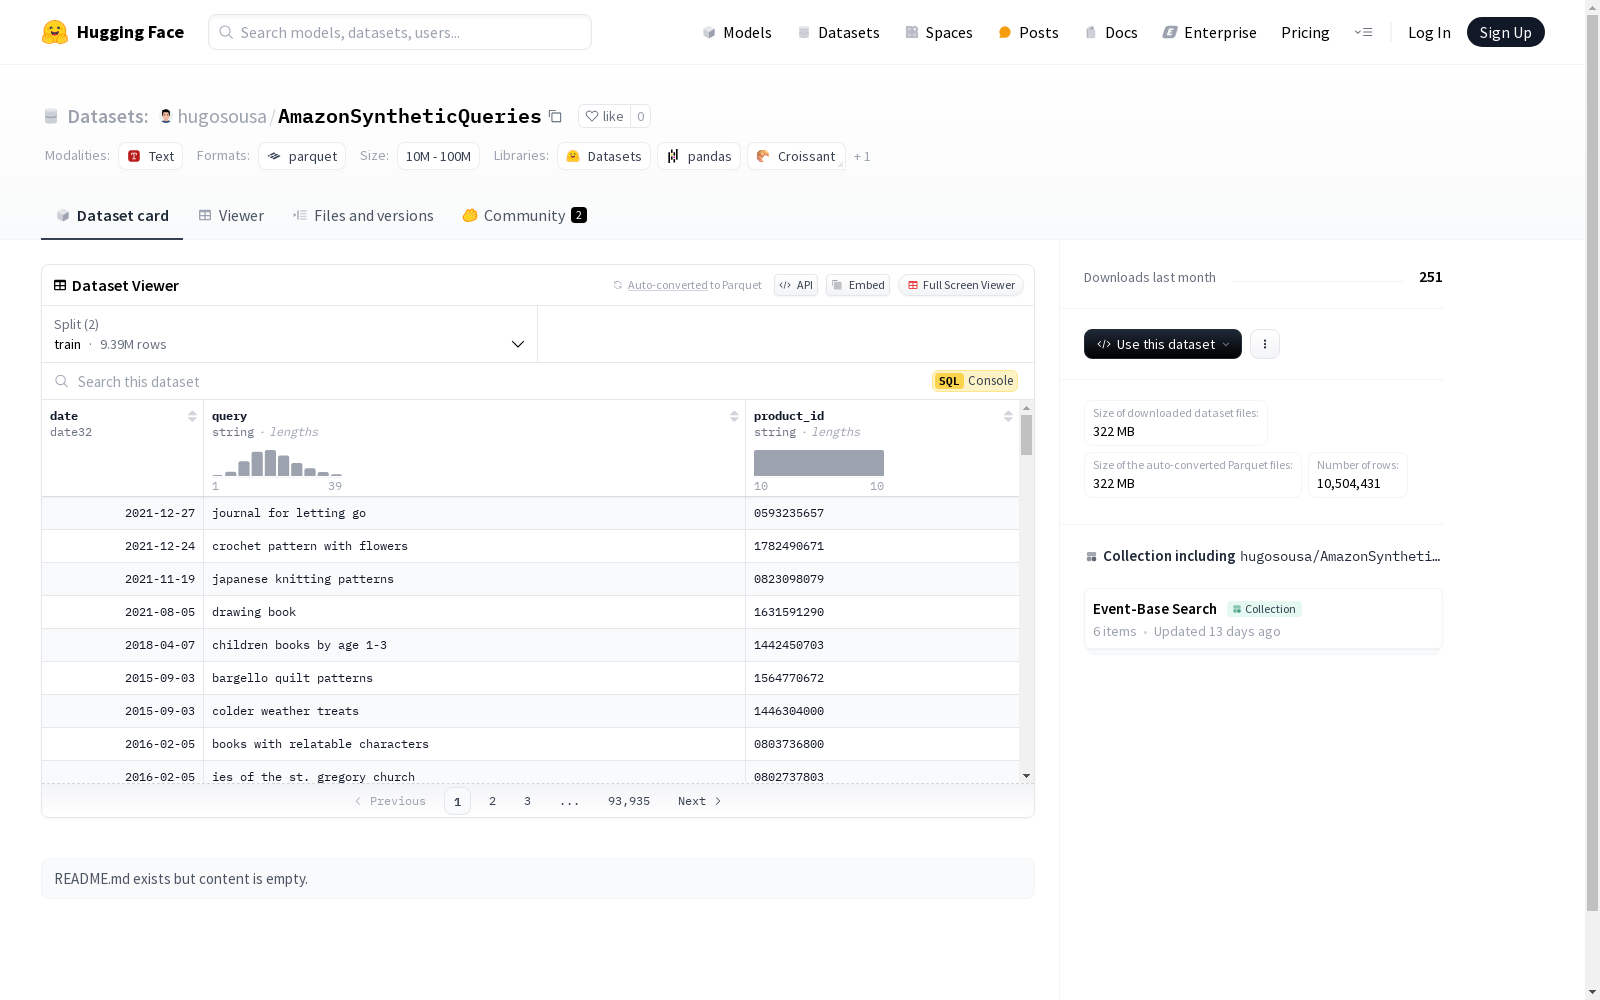Image resolution: width=1600 pixels, height=1000 pixels.
Task: Click the like count 0
Action: 641,116
